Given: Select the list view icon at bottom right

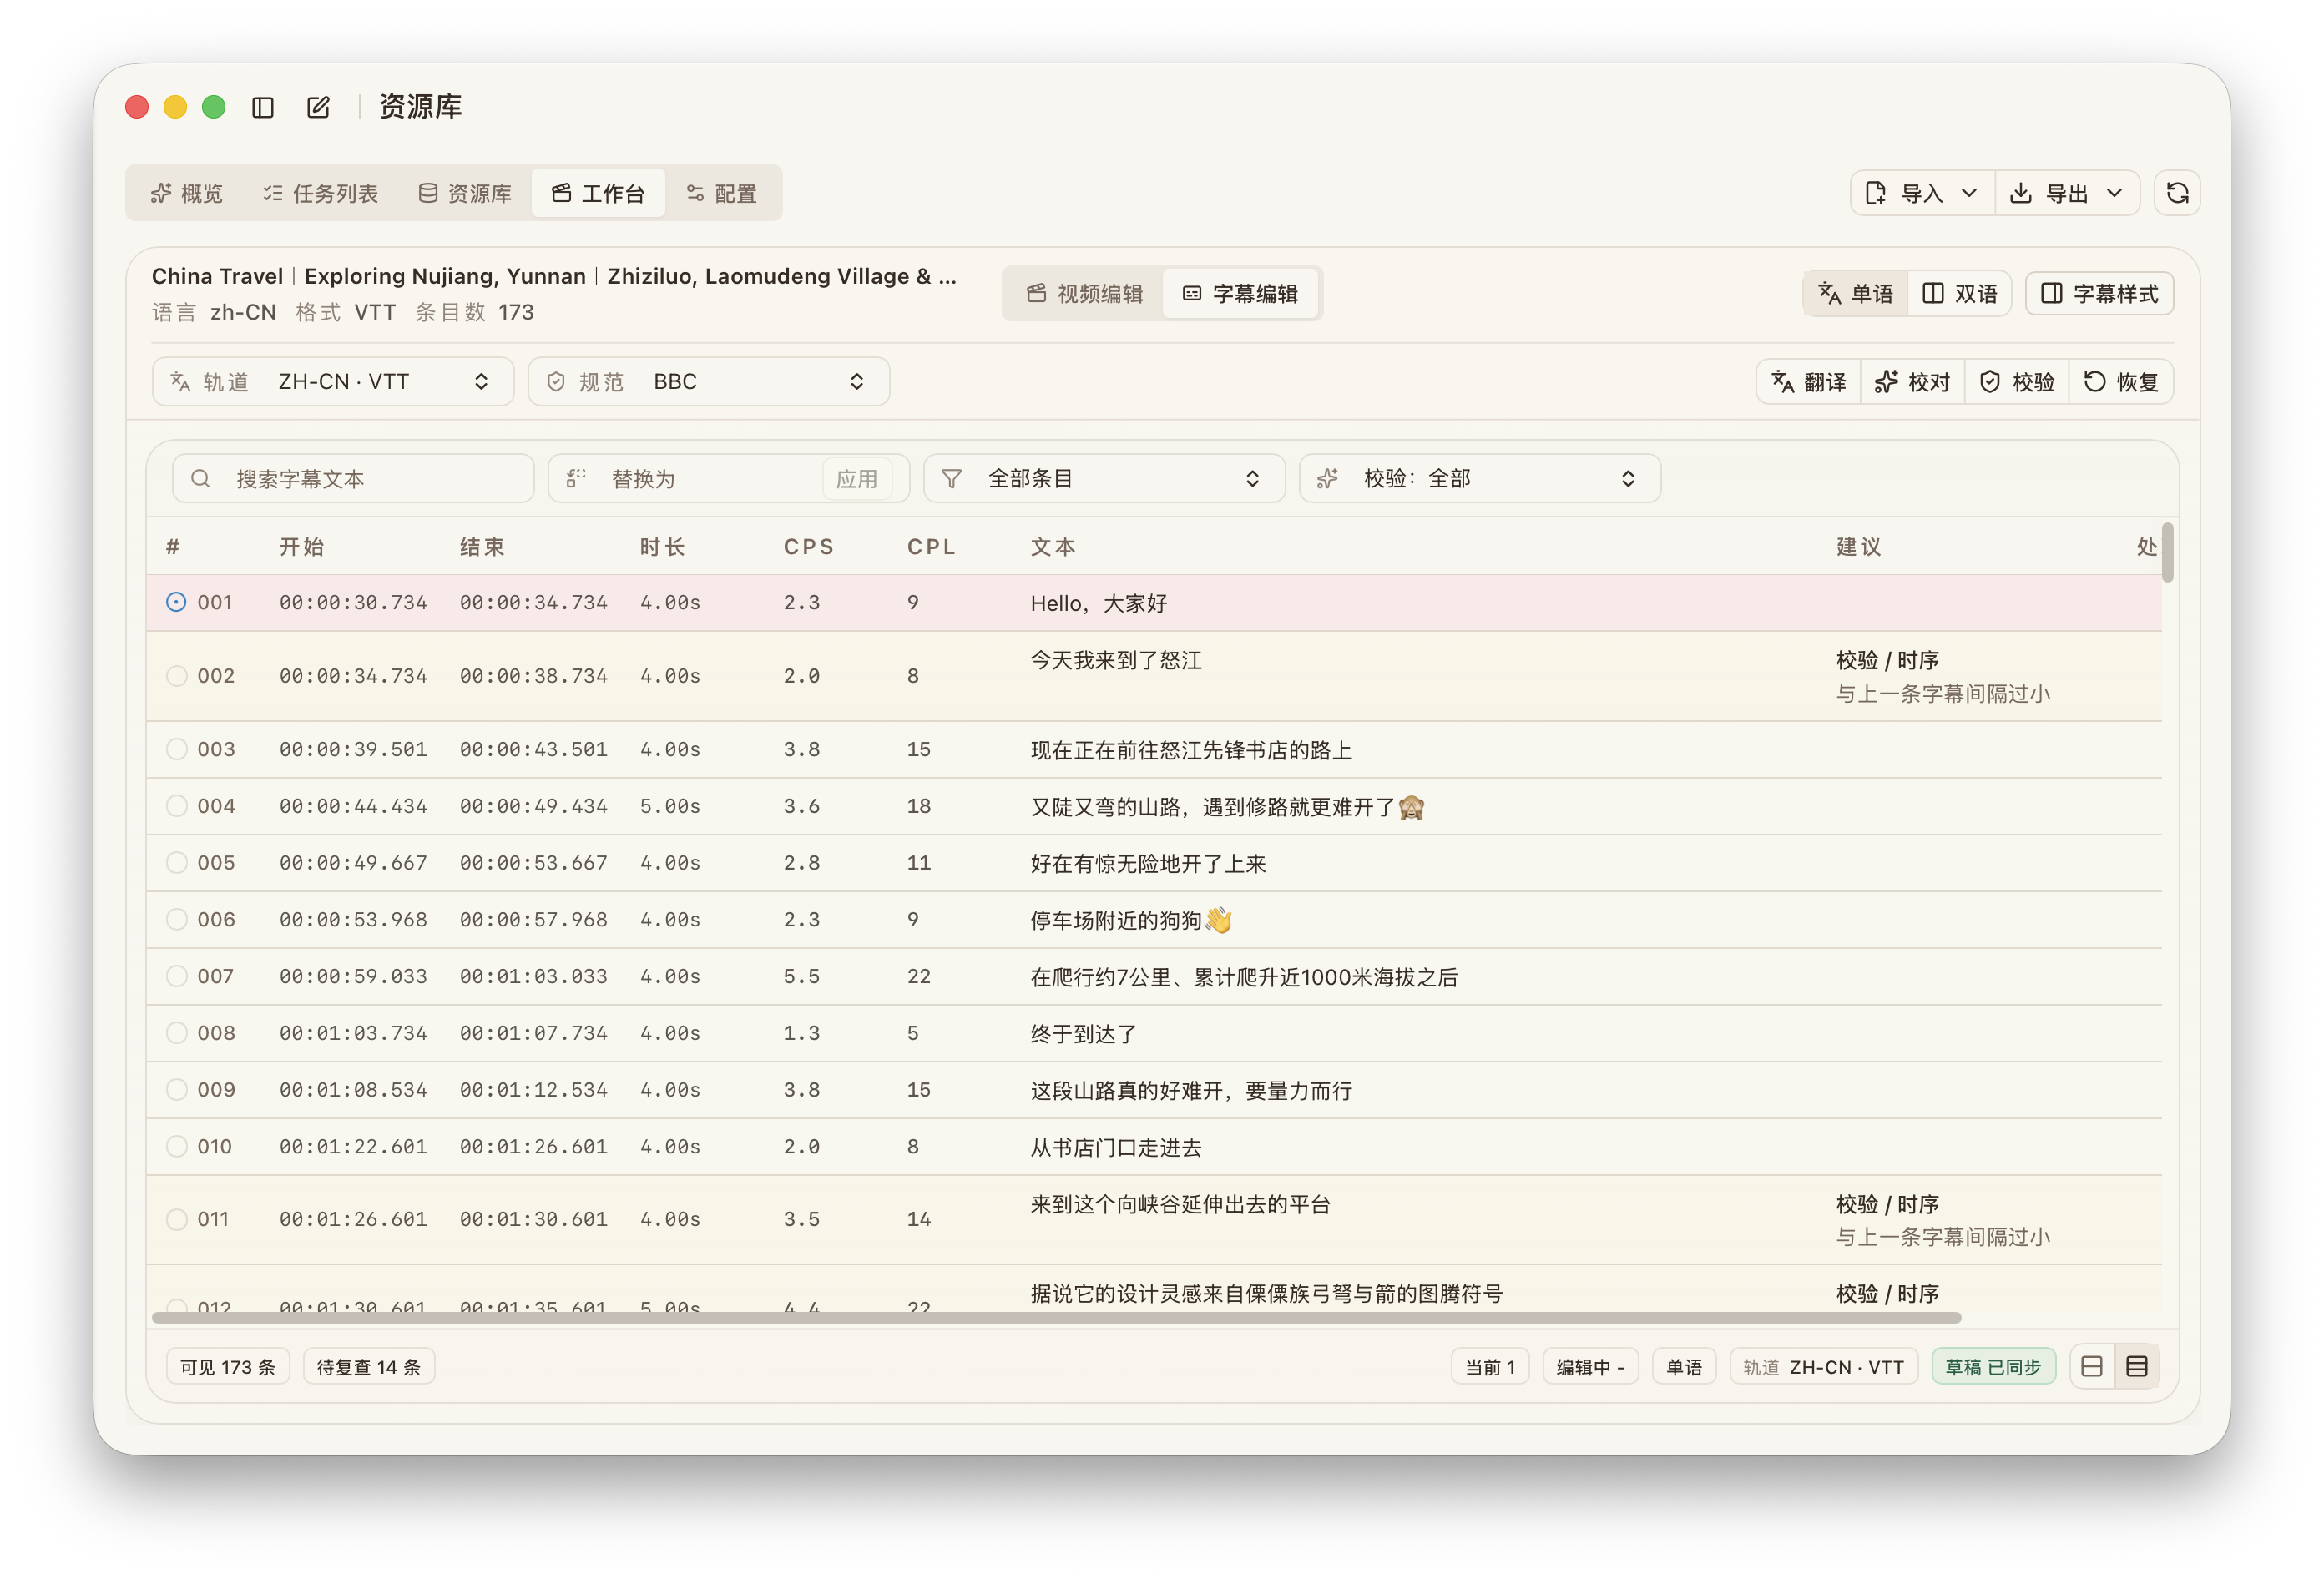Looking at the screenshot, I should click(2138, 1365).
